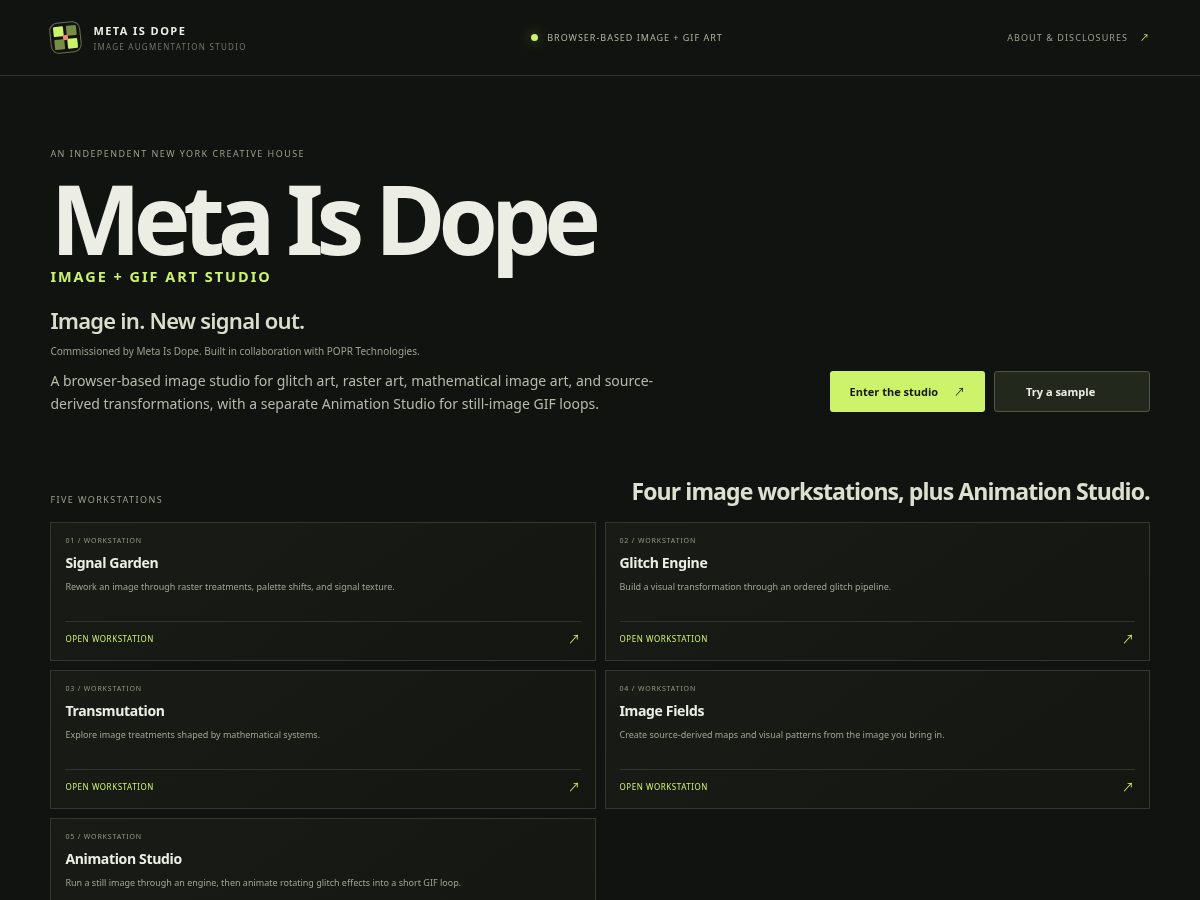Click the arrow icon on Image Fields card
The width and height of the screenshot is (1200, 900).
tap(1128, 787)
